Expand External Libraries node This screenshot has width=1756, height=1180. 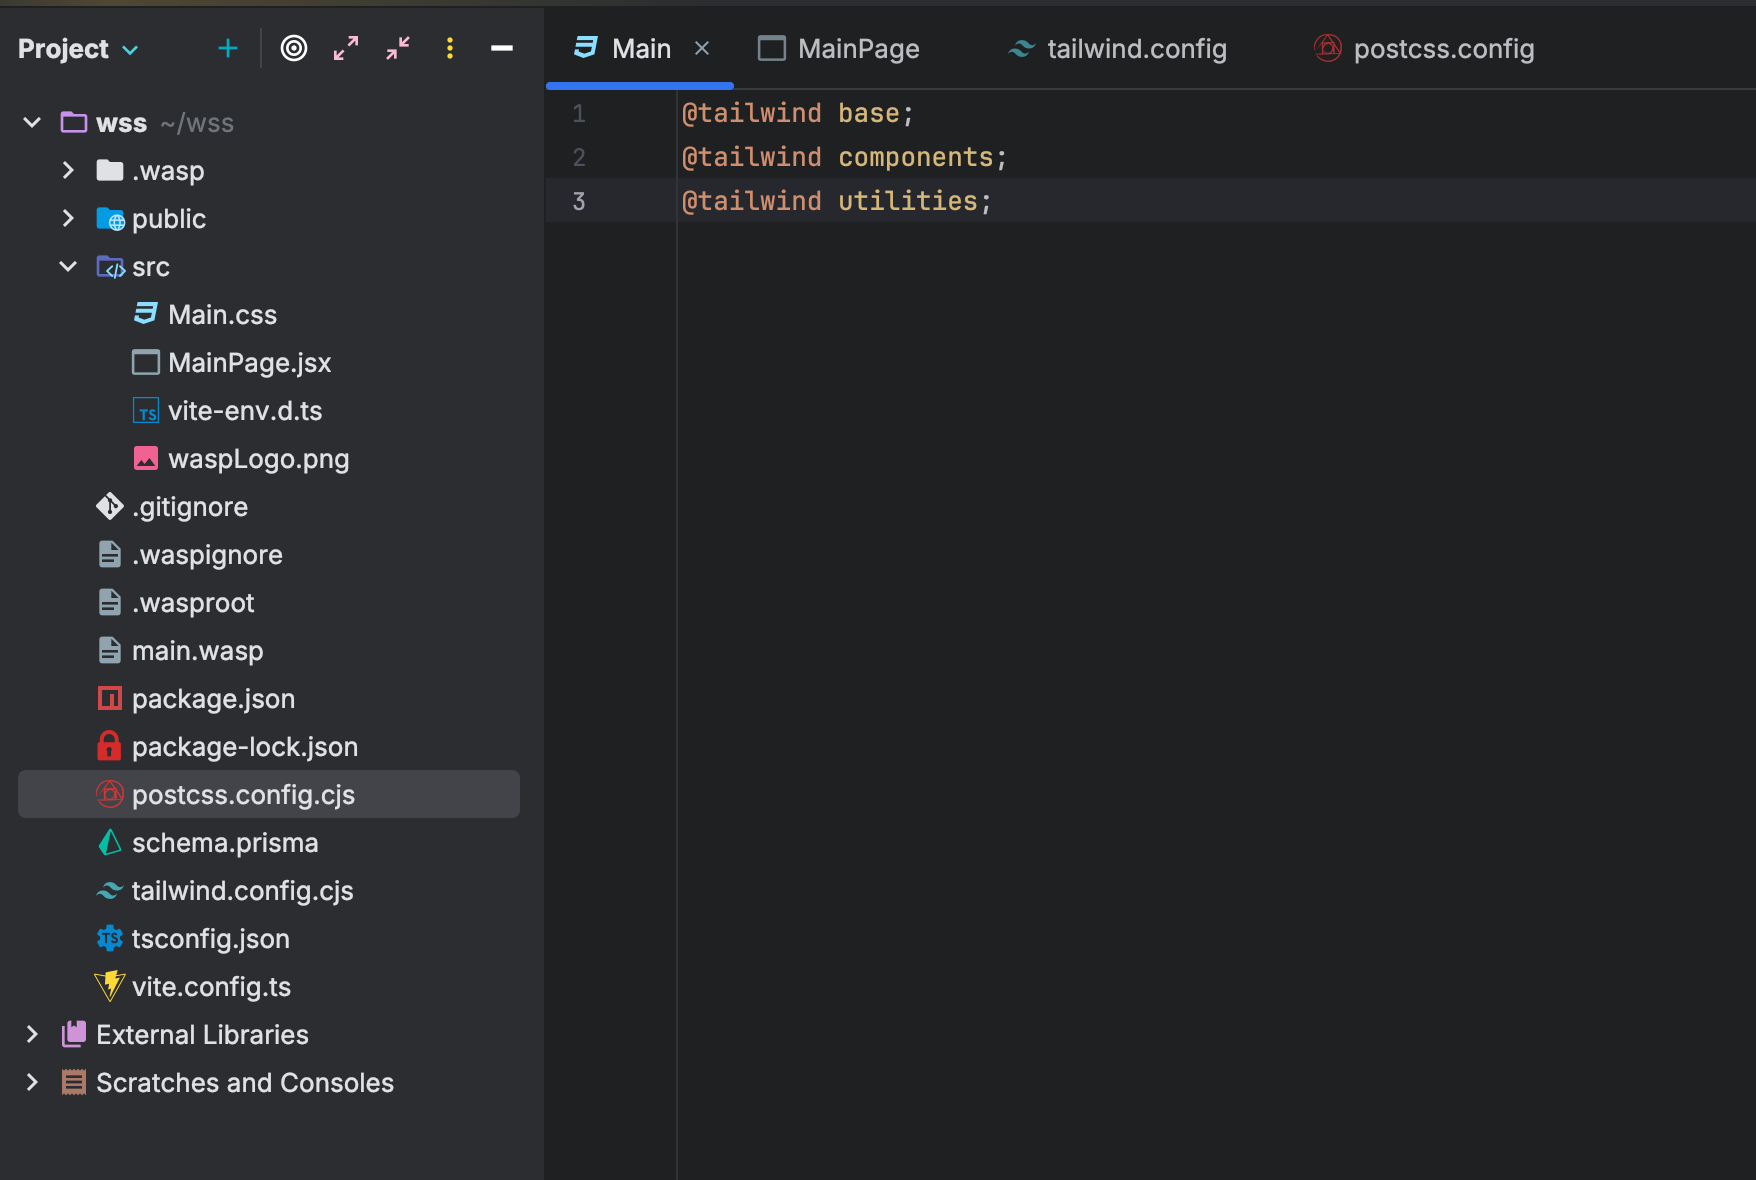[32, 1034]
